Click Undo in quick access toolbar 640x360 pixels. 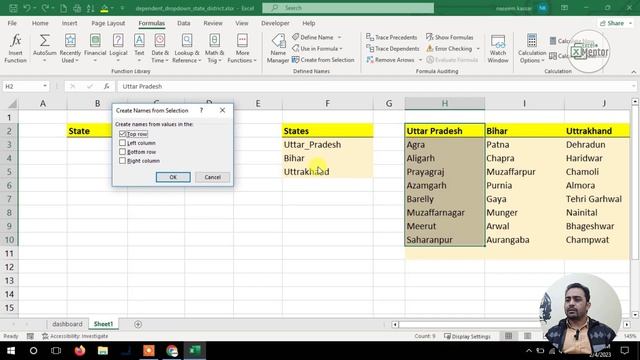(x=27, y=8)
